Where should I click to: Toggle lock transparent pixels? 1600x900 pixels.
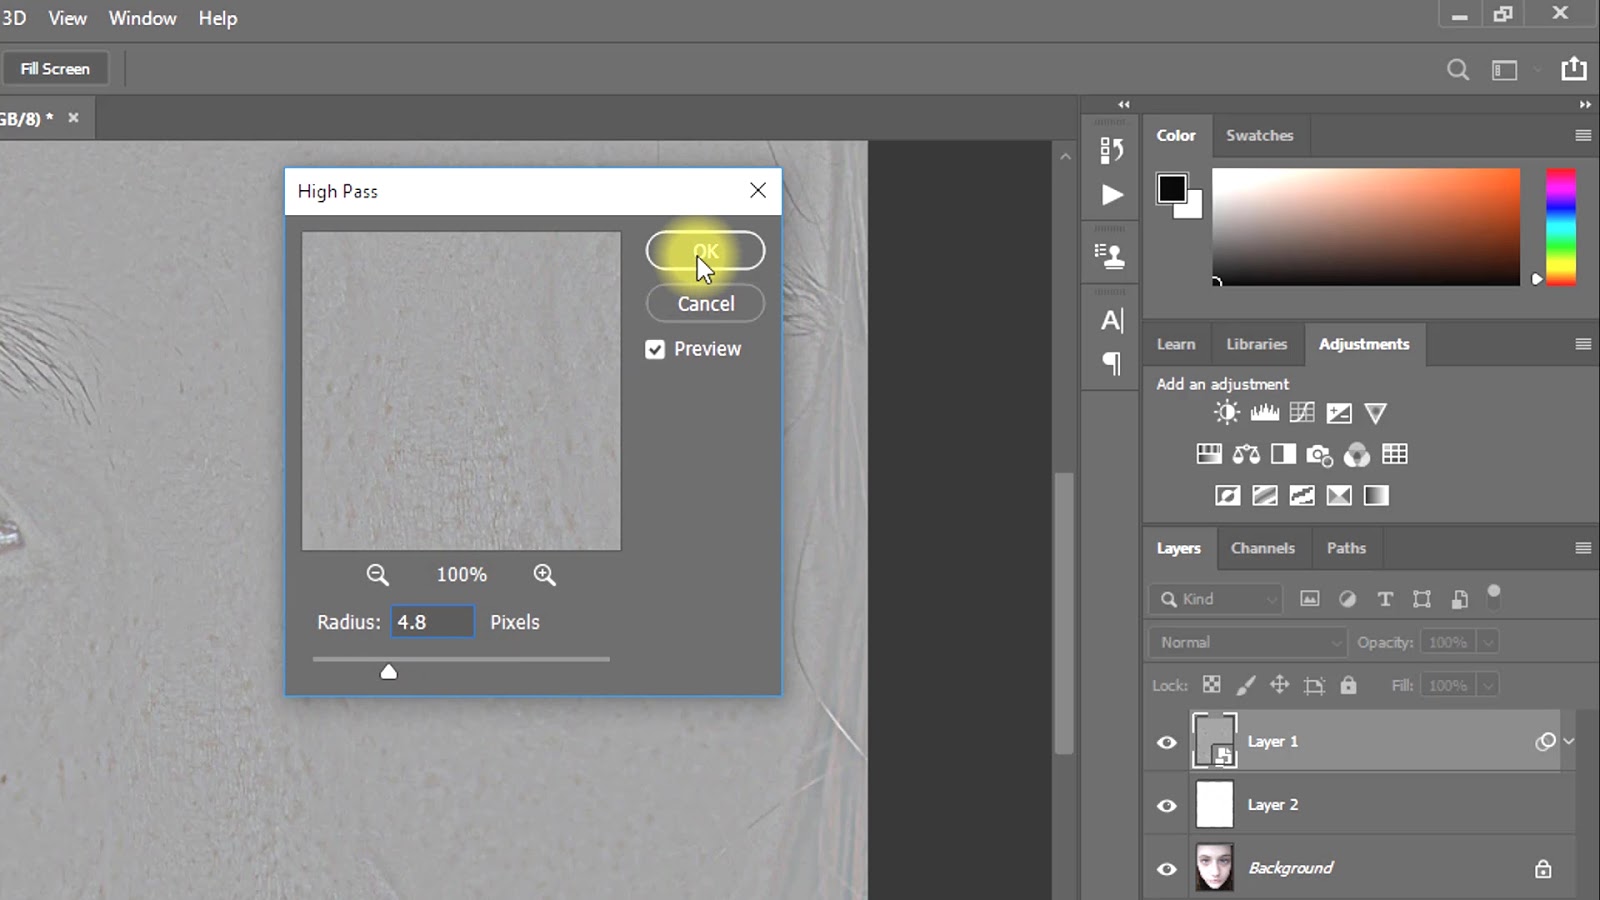tap(1211, 685)
